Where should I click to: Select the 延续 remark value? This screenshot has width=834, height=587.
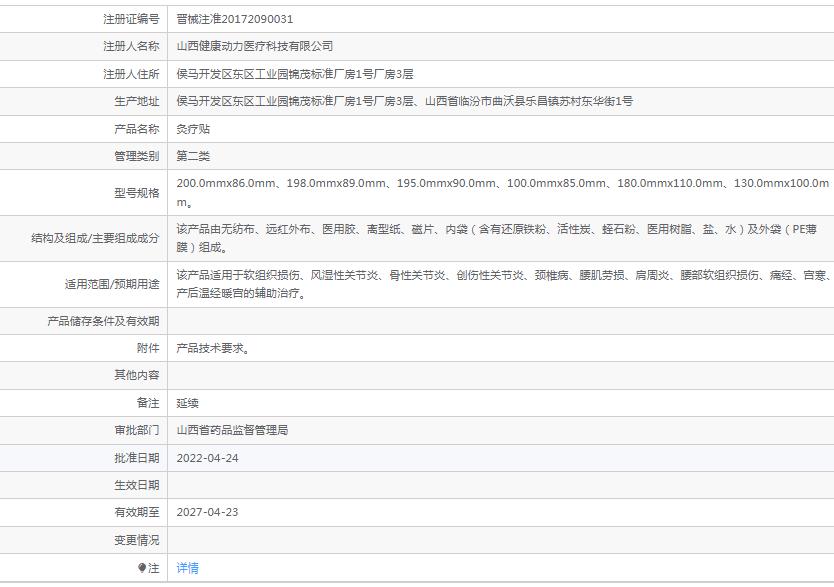[187, 403]
